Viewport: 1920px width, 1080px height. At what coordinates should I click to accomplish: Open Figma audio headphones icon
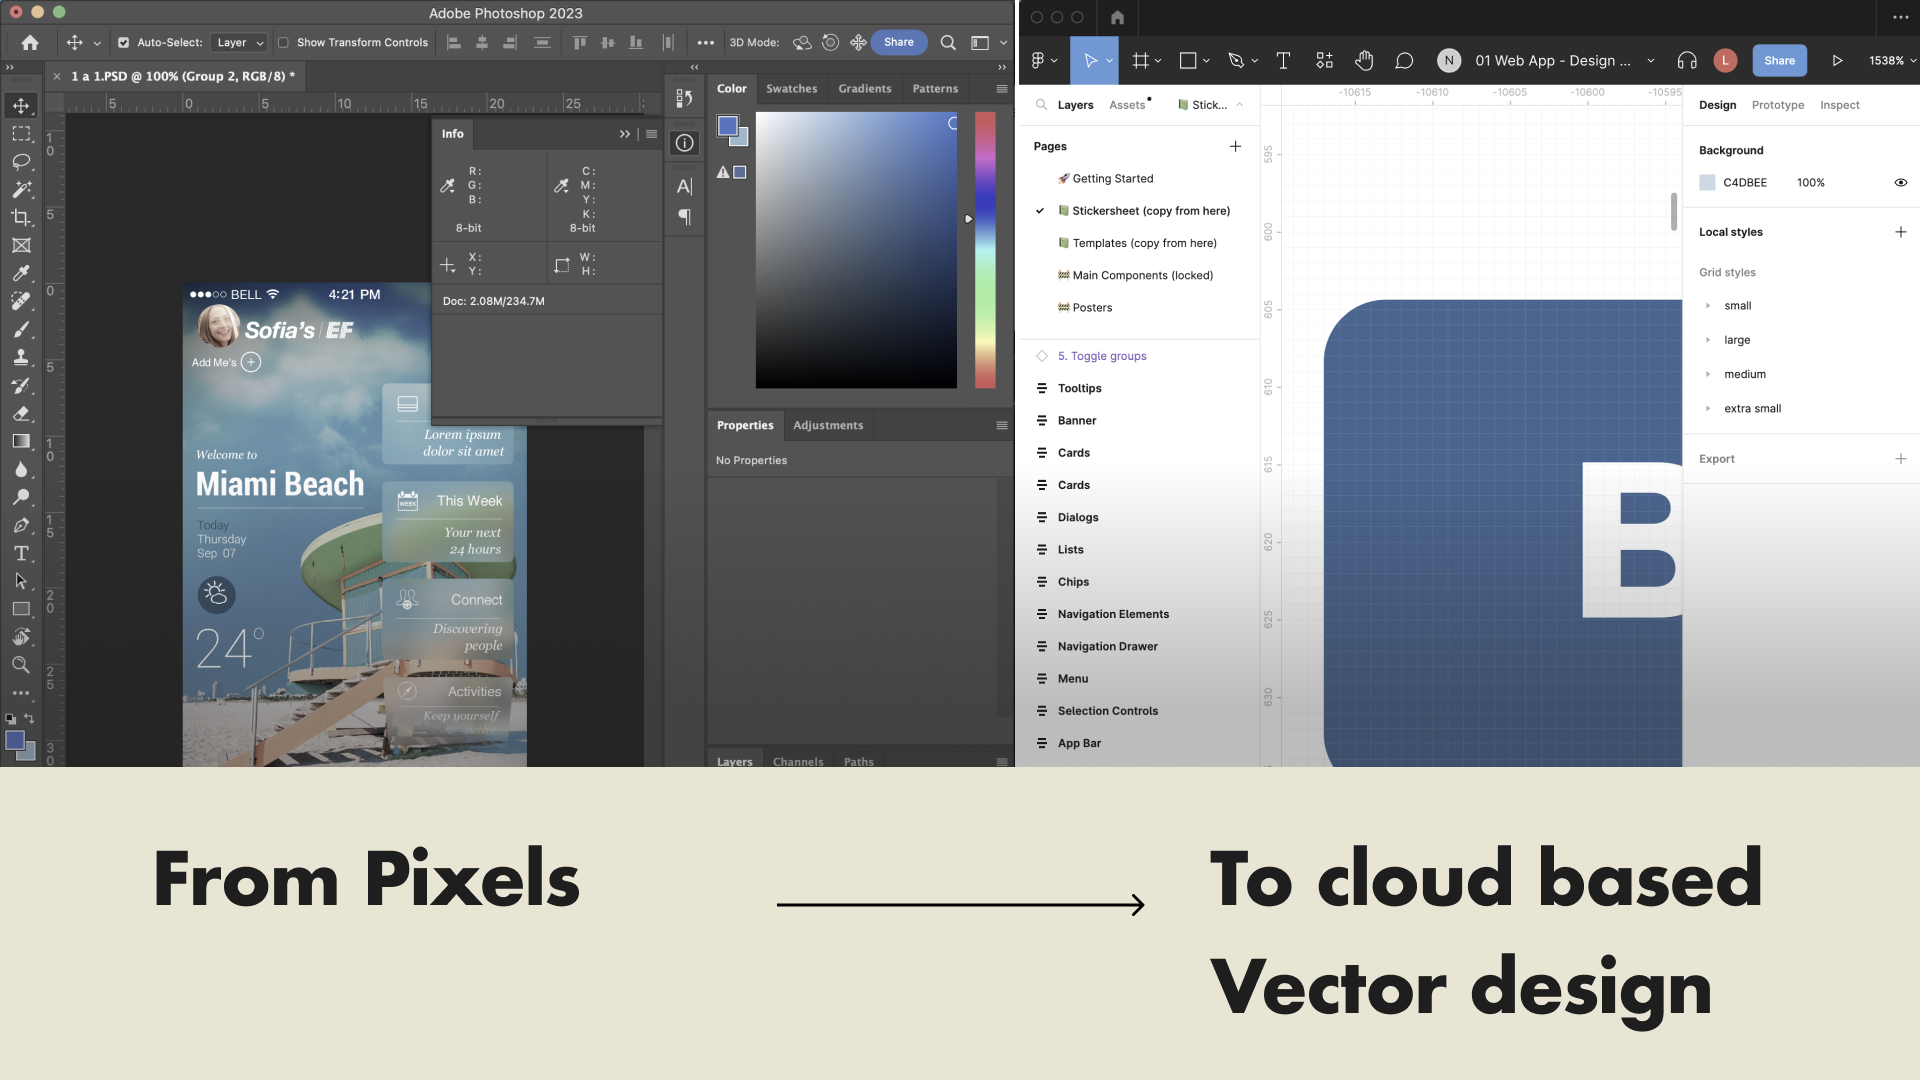tap(1687, 60)
